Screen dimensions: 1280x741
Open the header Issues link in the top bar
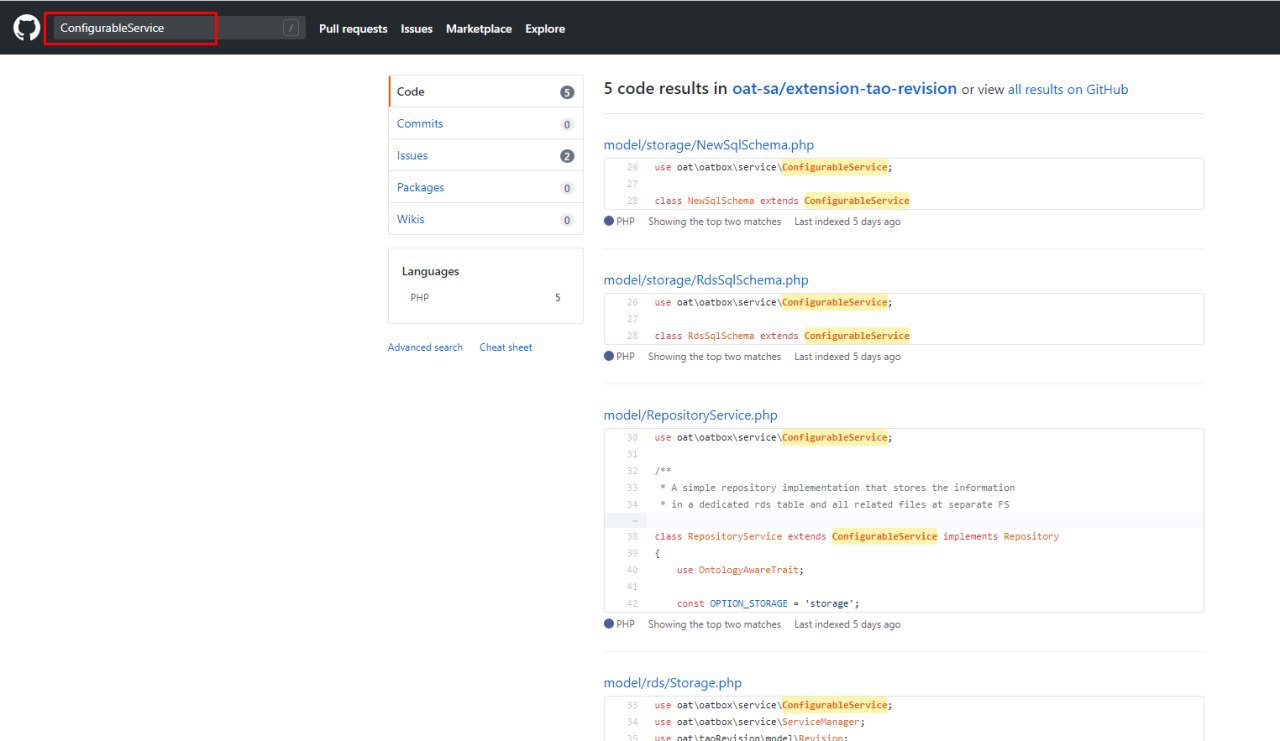pyautogui.click(x=417, y=29)
